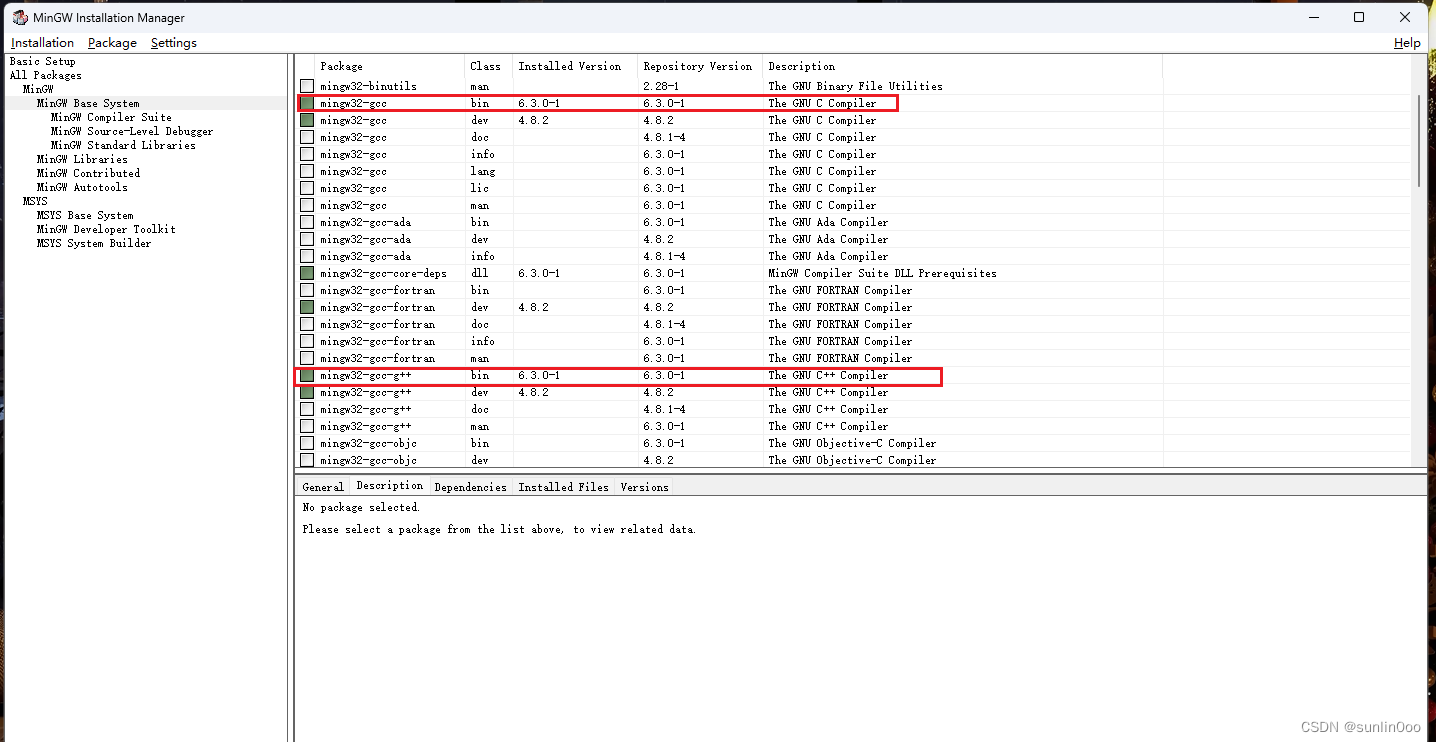Click the 'lang' class cell

tap(482, 171)
